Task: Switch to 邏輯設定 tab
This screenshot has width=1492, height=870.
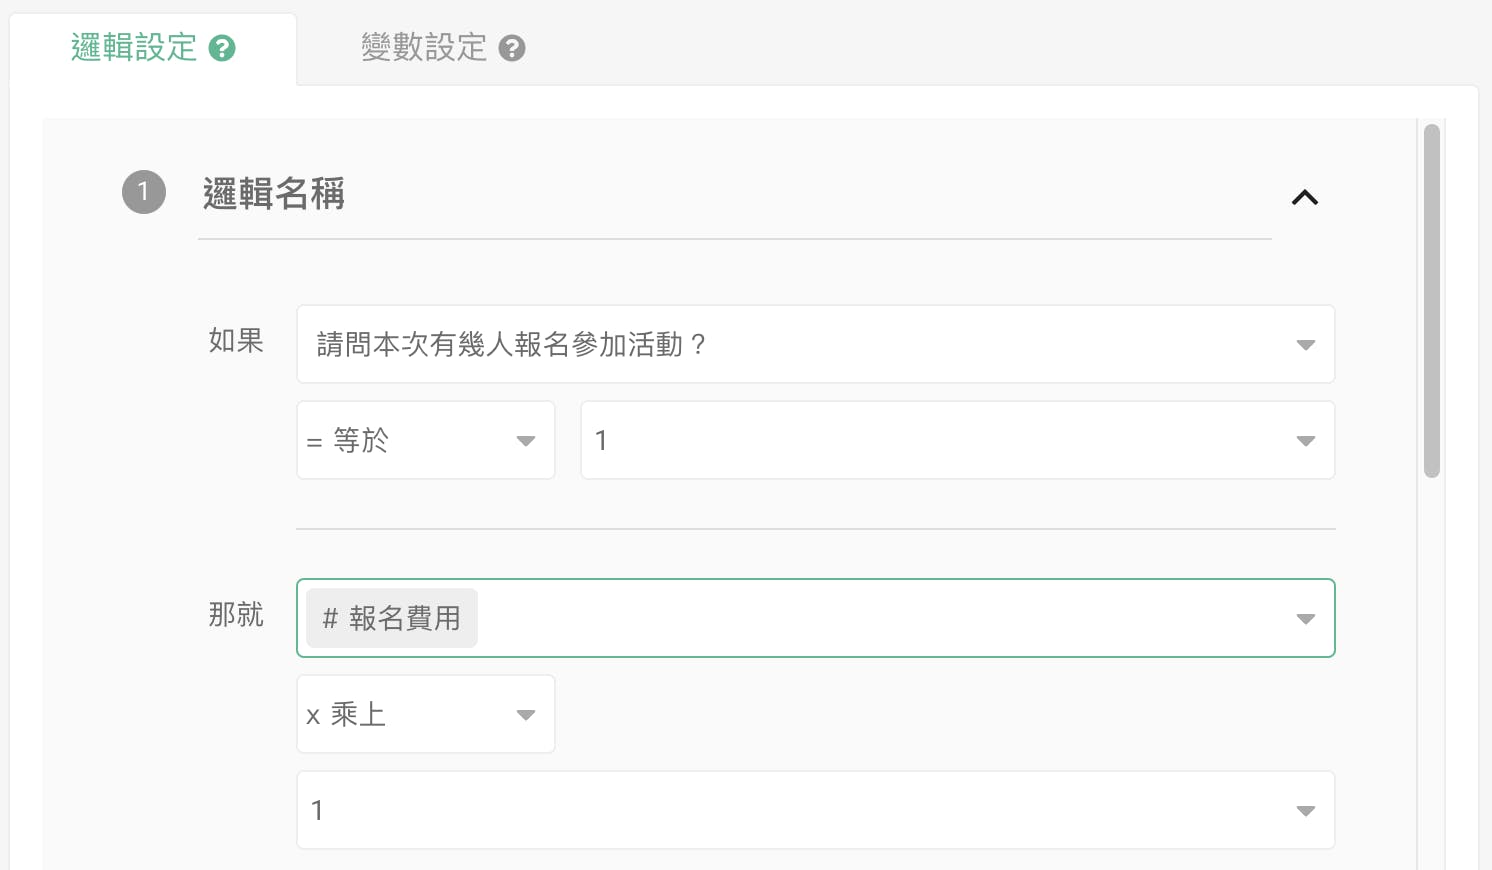Action: click(134, 48)
